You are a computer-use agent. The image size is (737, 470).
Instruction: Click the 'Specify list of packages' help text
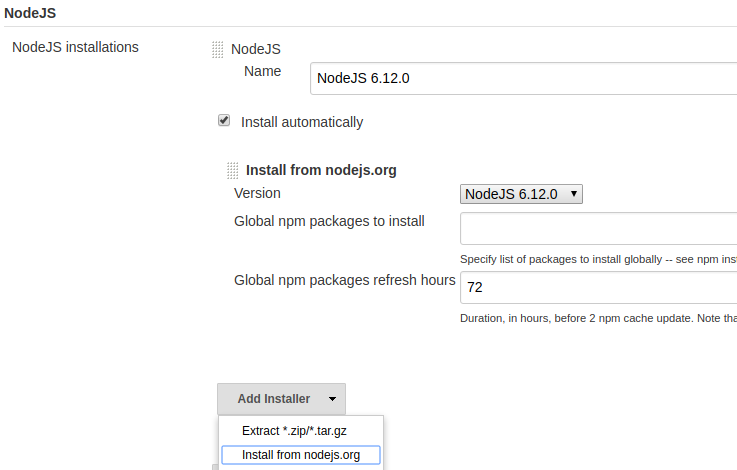click(598, 258)
